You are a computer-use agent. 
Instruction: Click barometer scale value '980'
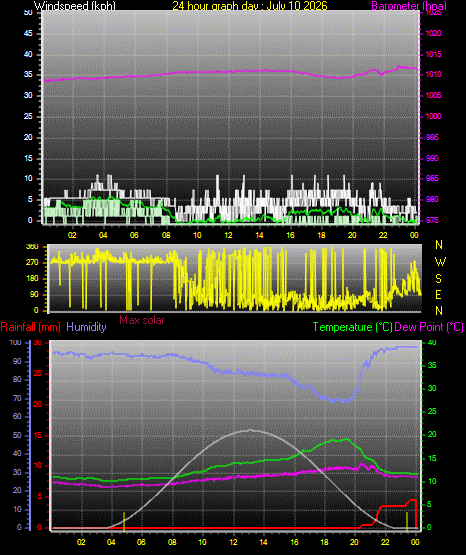click(432, 199)
